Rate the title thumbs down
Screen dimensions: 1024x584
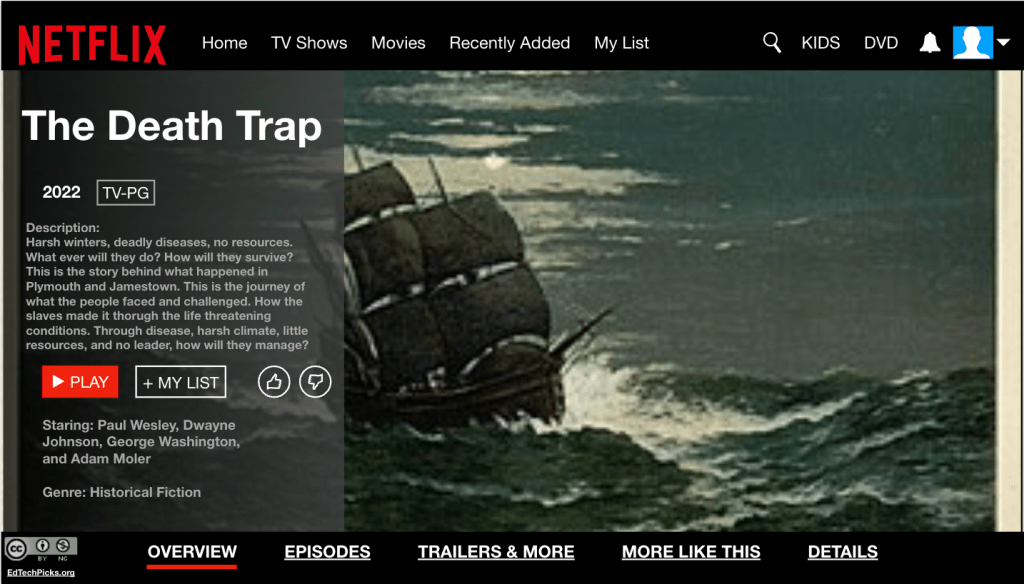tap(315, 381)
